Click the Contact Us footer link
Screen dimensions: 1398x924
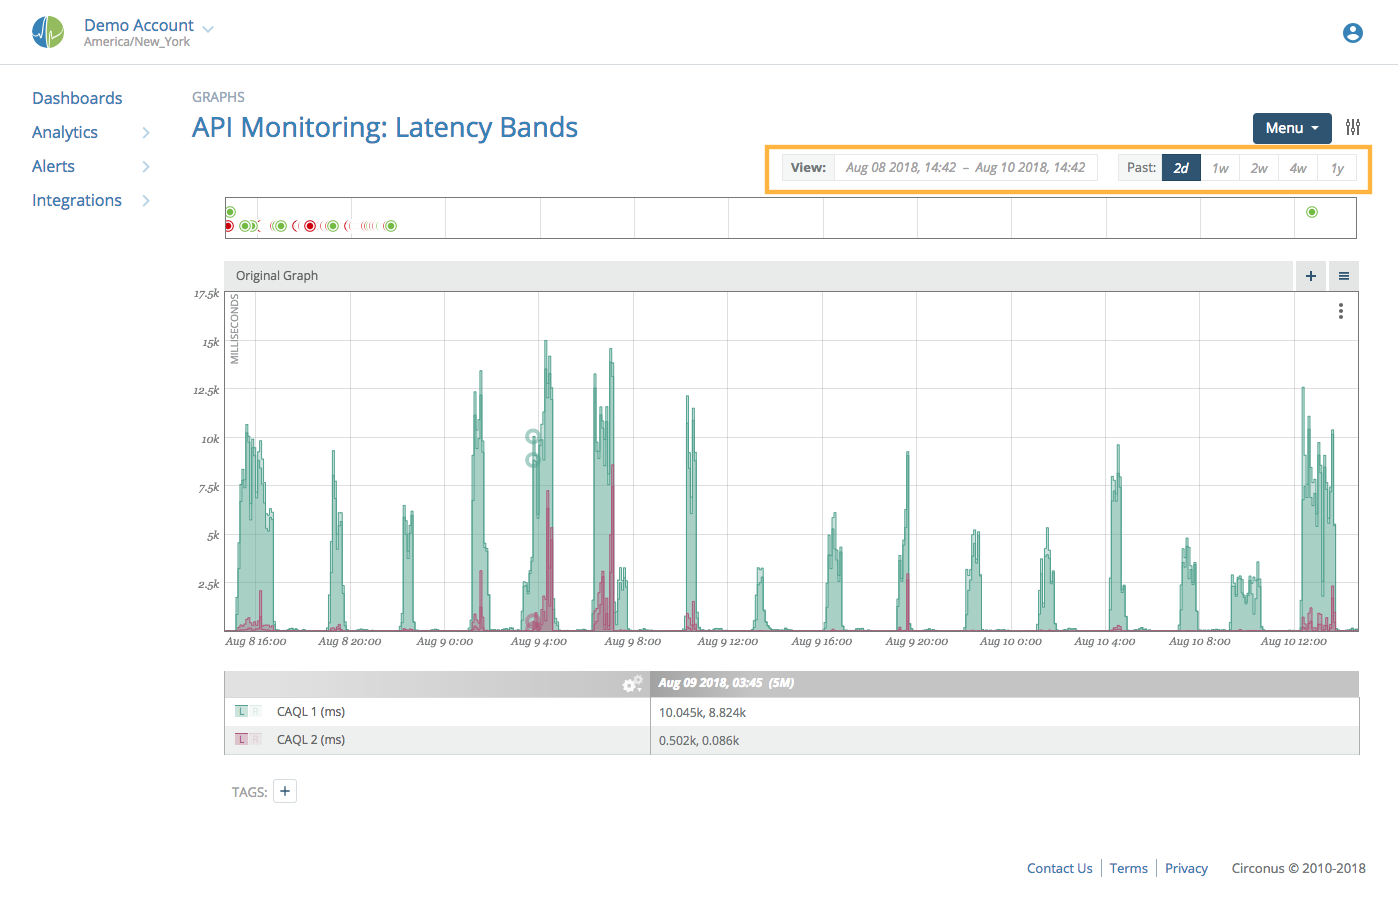(x=1059, y=868)
